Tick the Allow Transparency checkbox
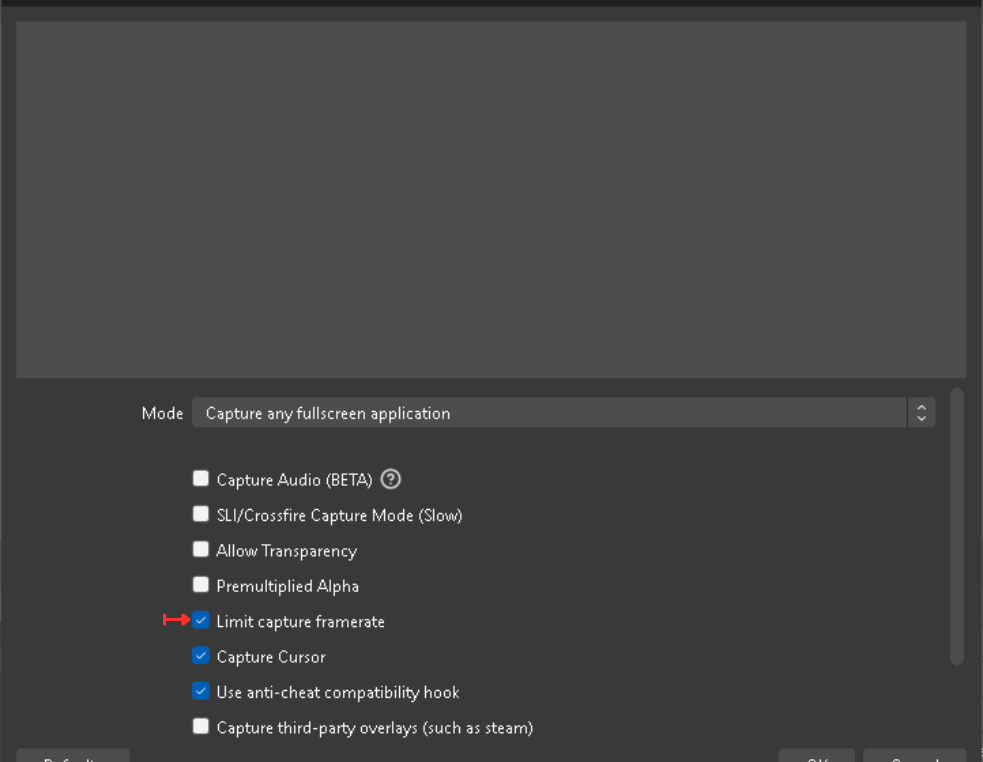Image resolution: width=983 pixels, height=762 pixels. coord(201,549)
